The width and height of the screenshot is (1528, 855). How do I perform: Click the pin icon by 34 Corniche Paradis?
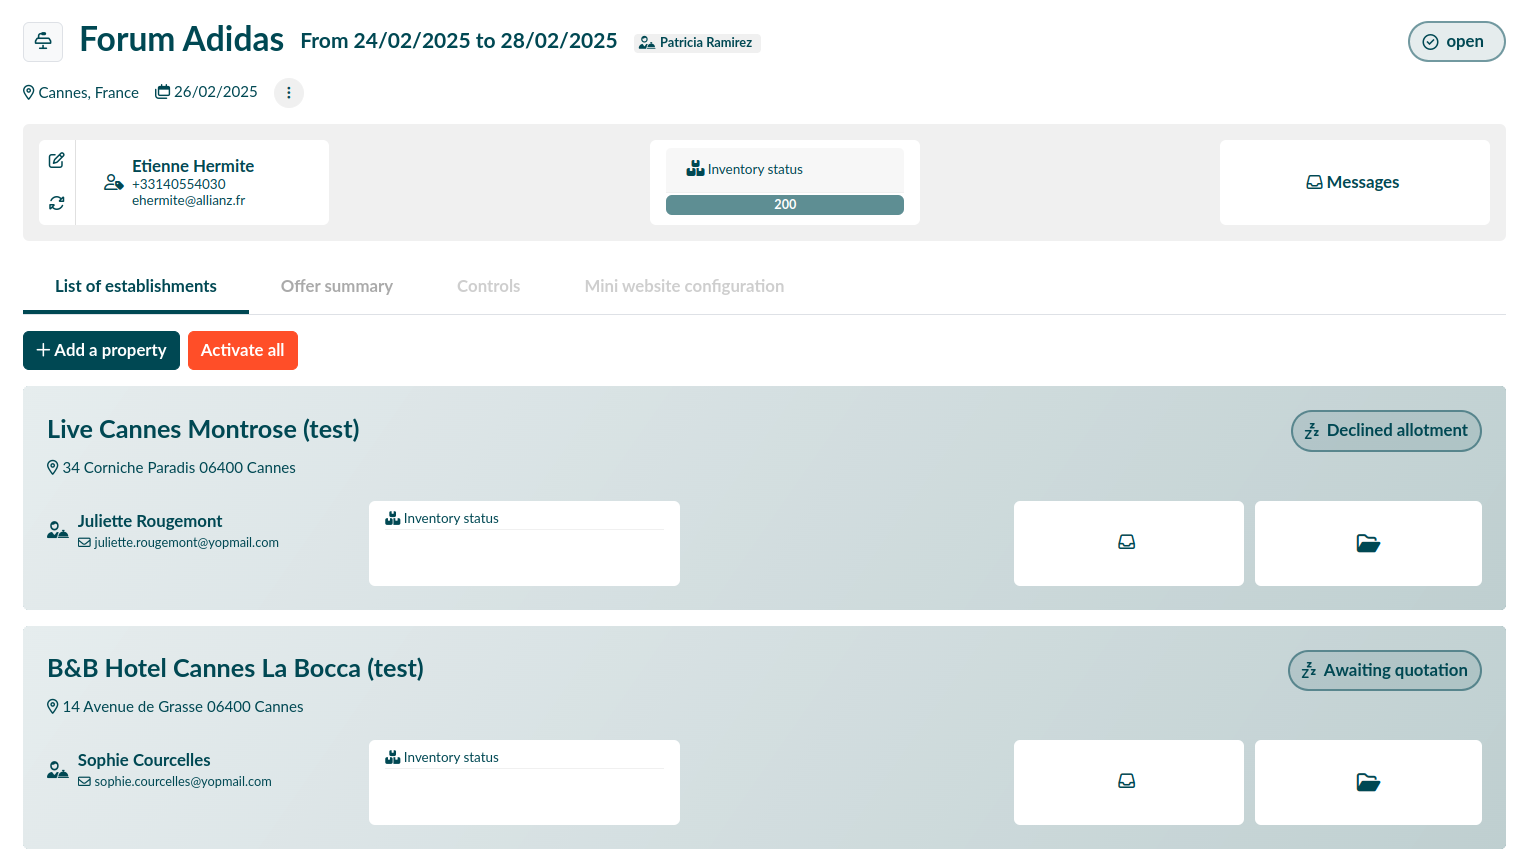click(53, 468)
